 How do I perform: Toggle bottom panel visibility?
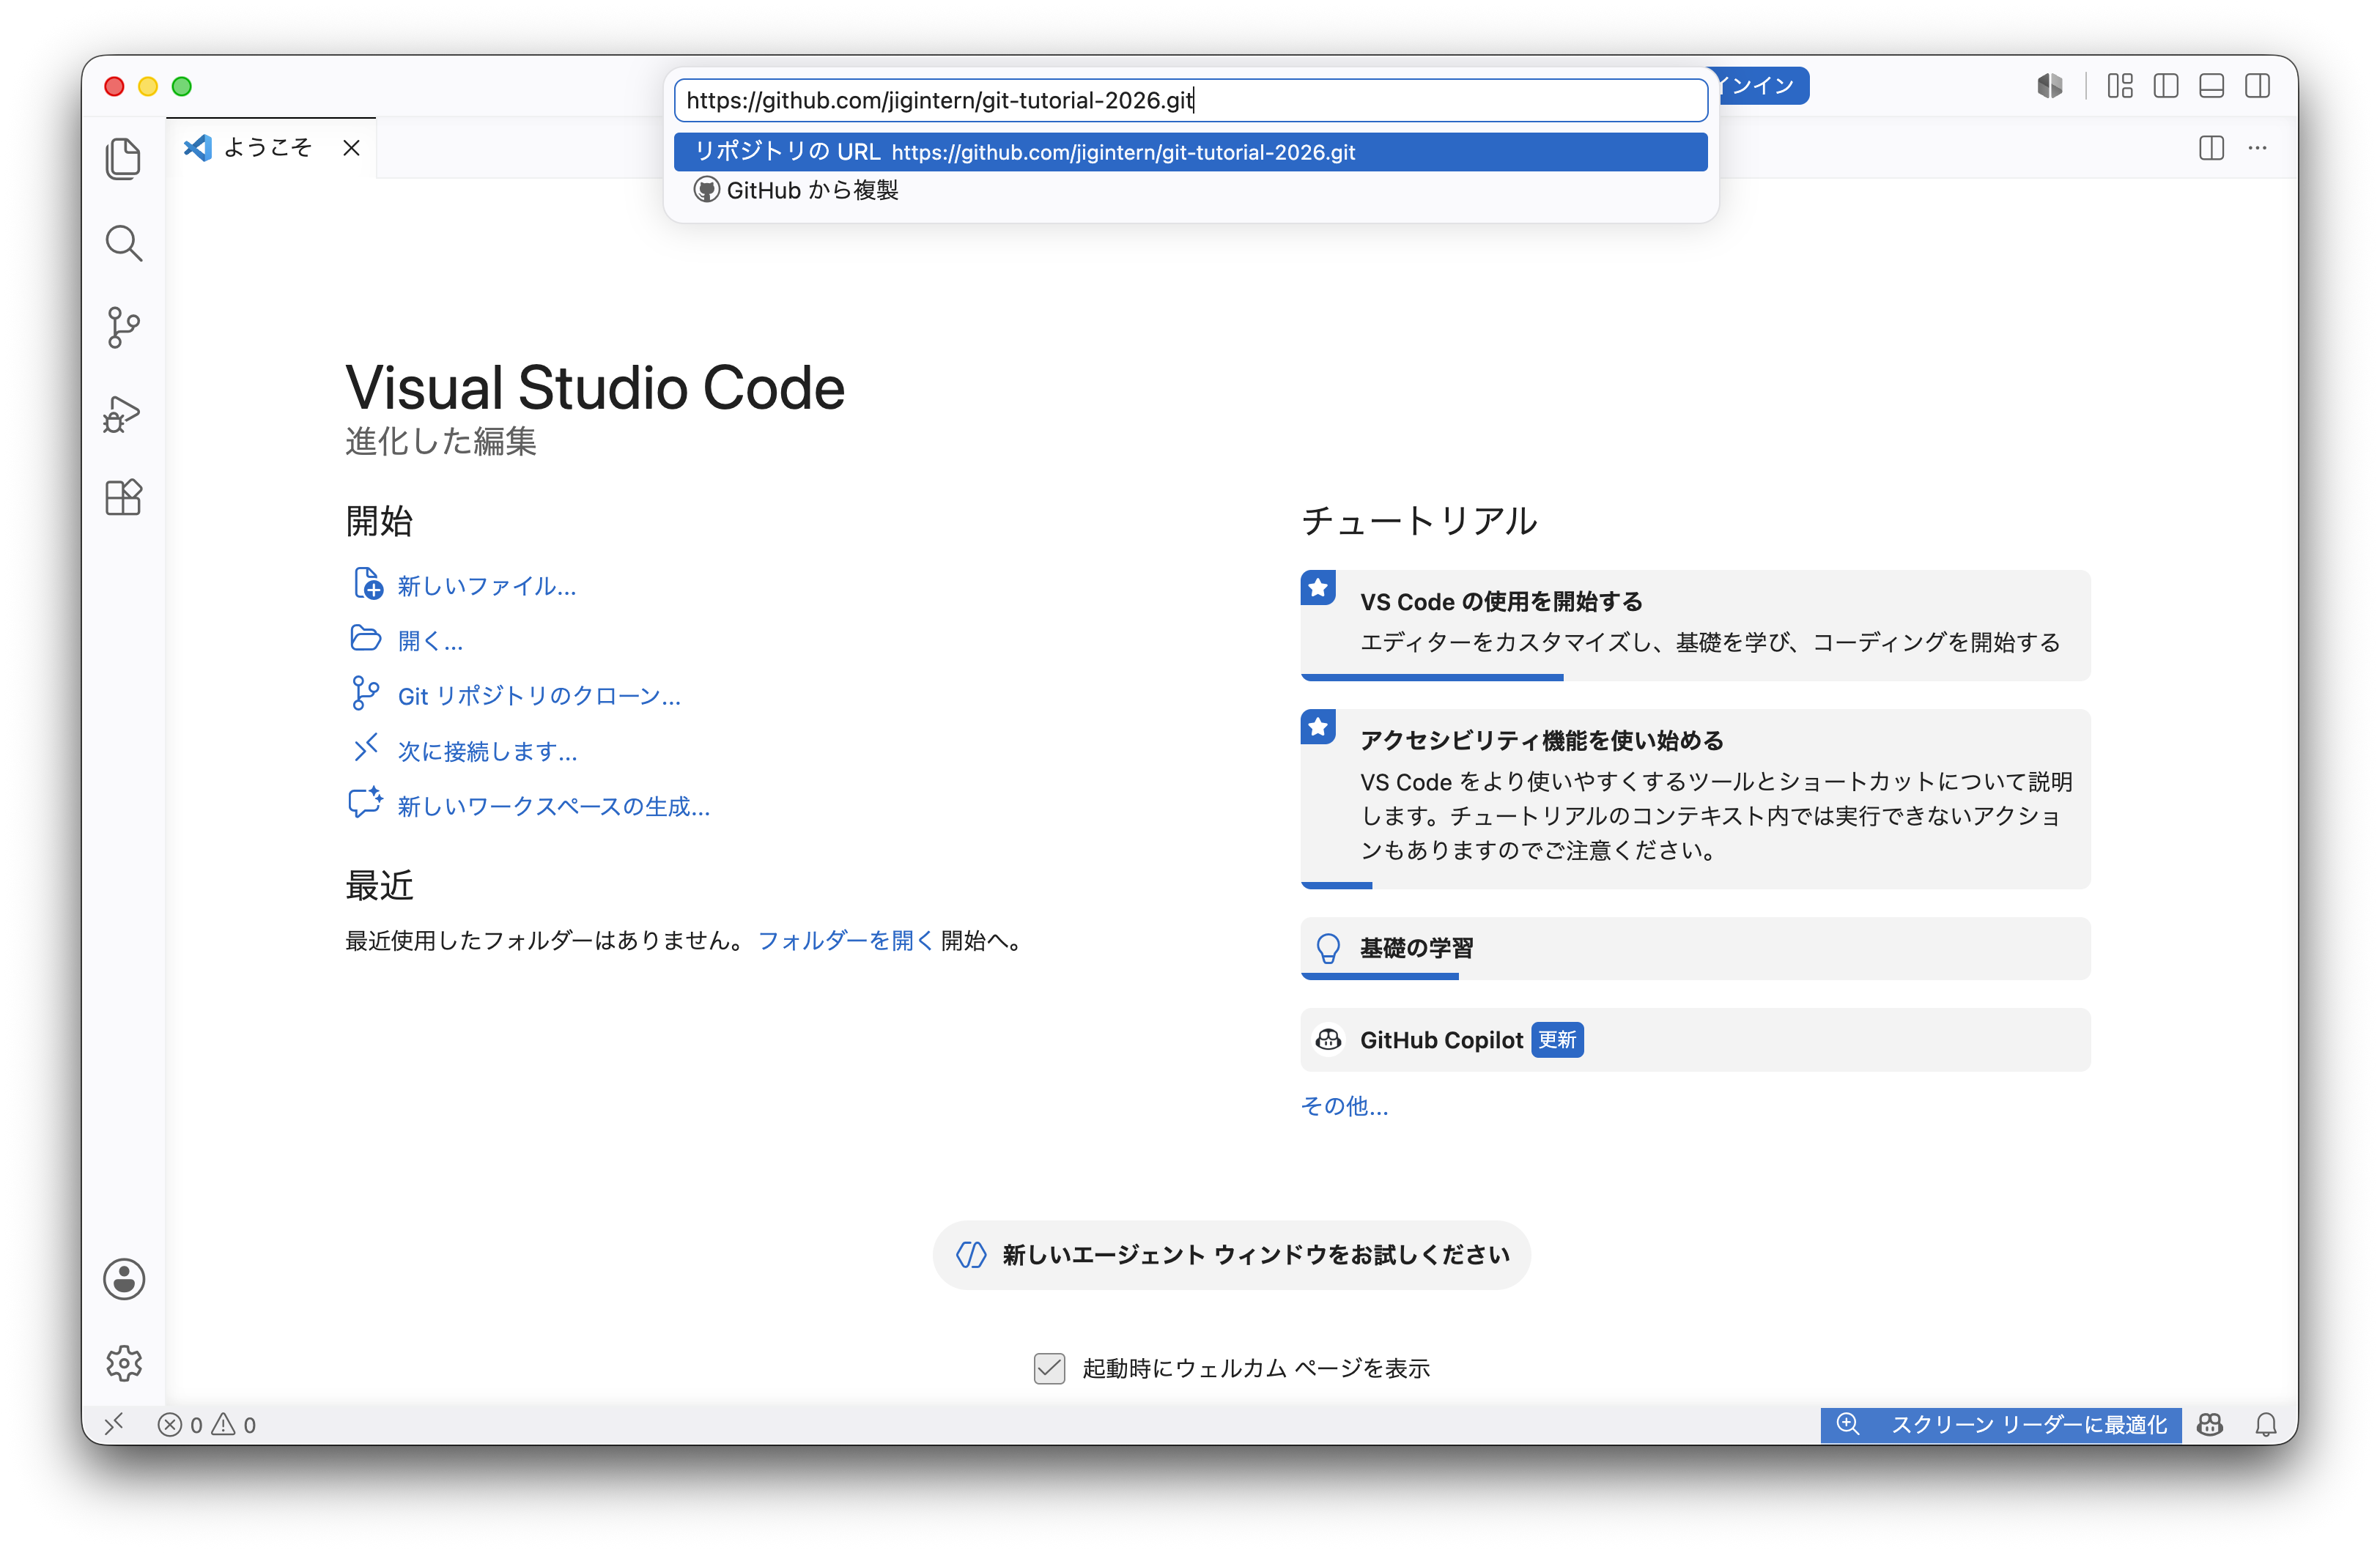[2211, 86]
